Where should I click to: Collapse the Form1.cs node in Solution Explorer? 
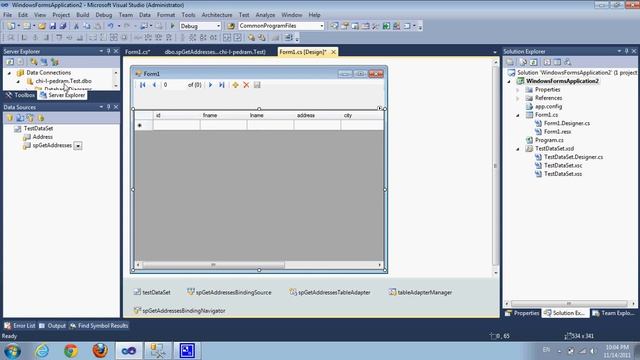pyautogui.click(x=518, y=115)
